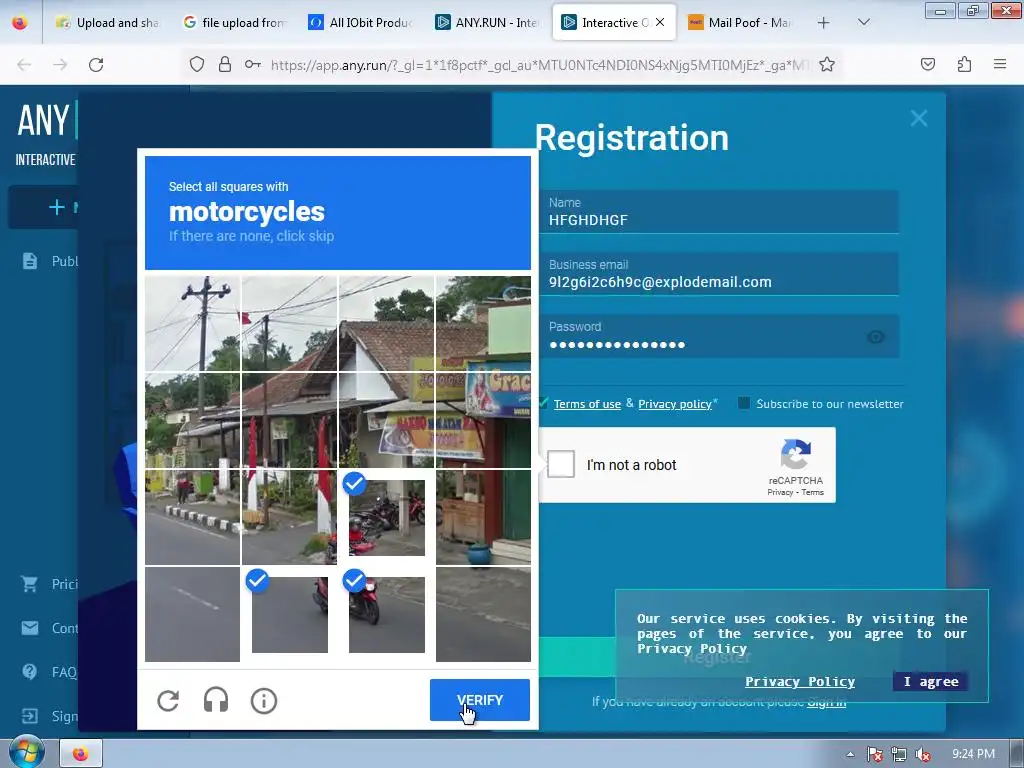Select the utility pole tile in the captcha
The image size is (1024, 768).
point(193,323)
